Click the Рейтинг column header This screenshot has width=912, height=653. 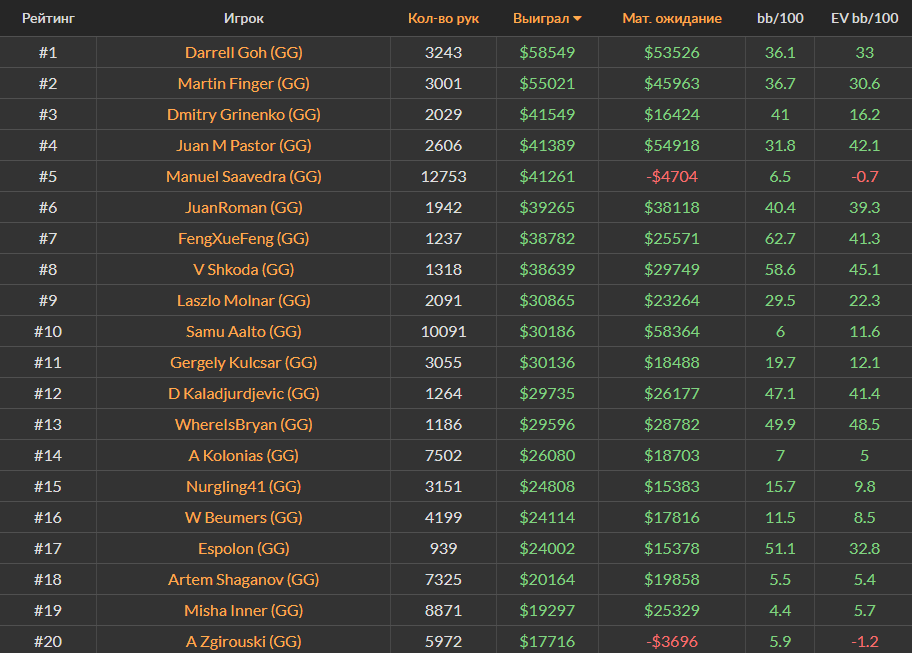point(48,19)
